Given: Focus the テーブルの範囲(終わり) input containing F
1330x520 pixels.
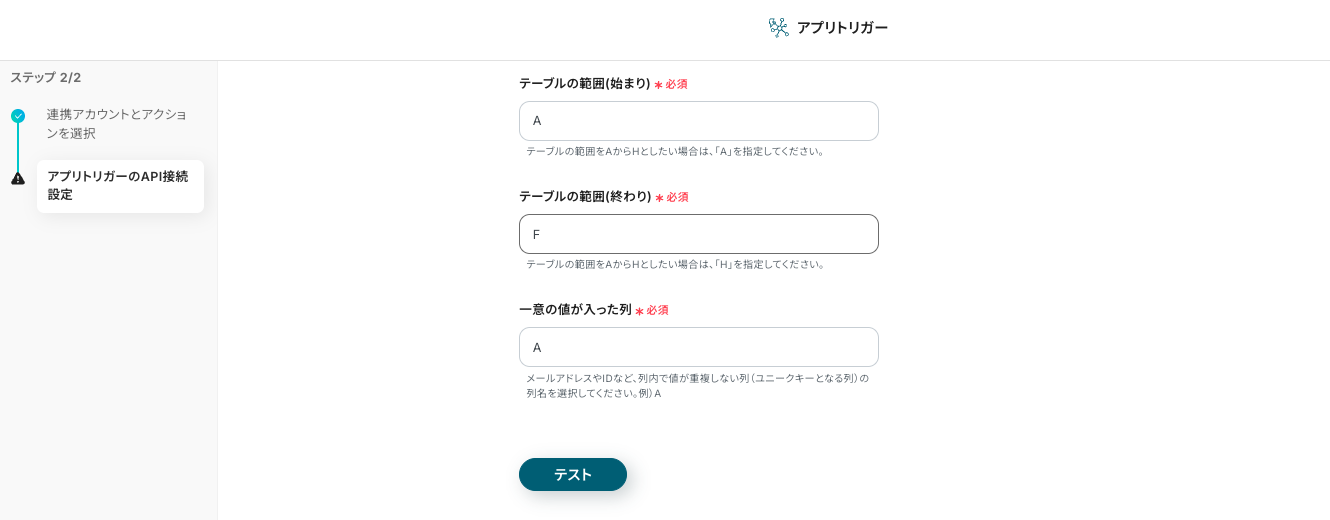Looking at the screenshot, I should 698,234.
